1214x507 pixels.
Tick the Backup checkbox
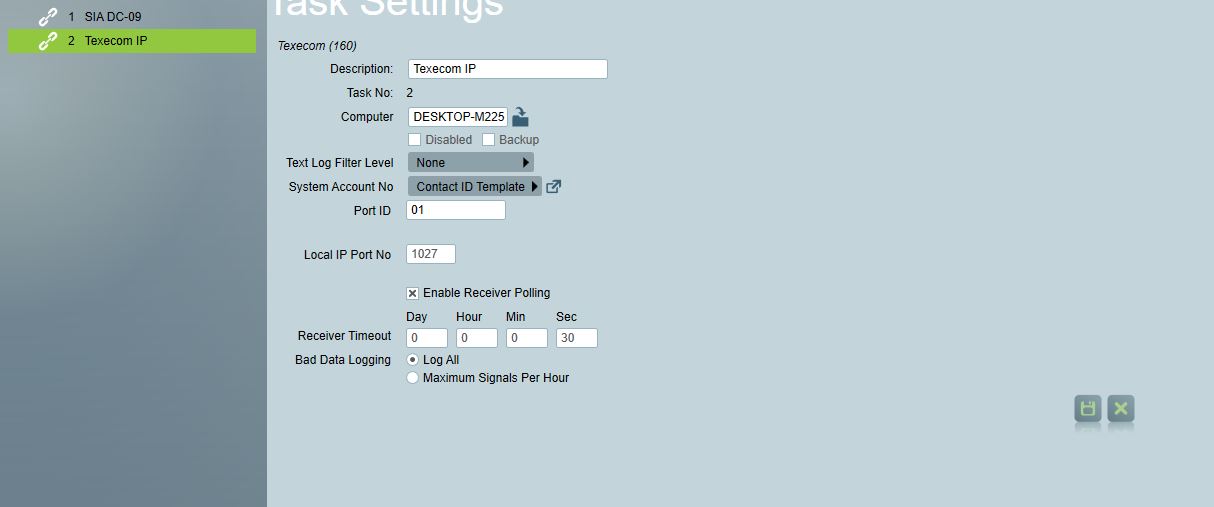tap(489, 140)
